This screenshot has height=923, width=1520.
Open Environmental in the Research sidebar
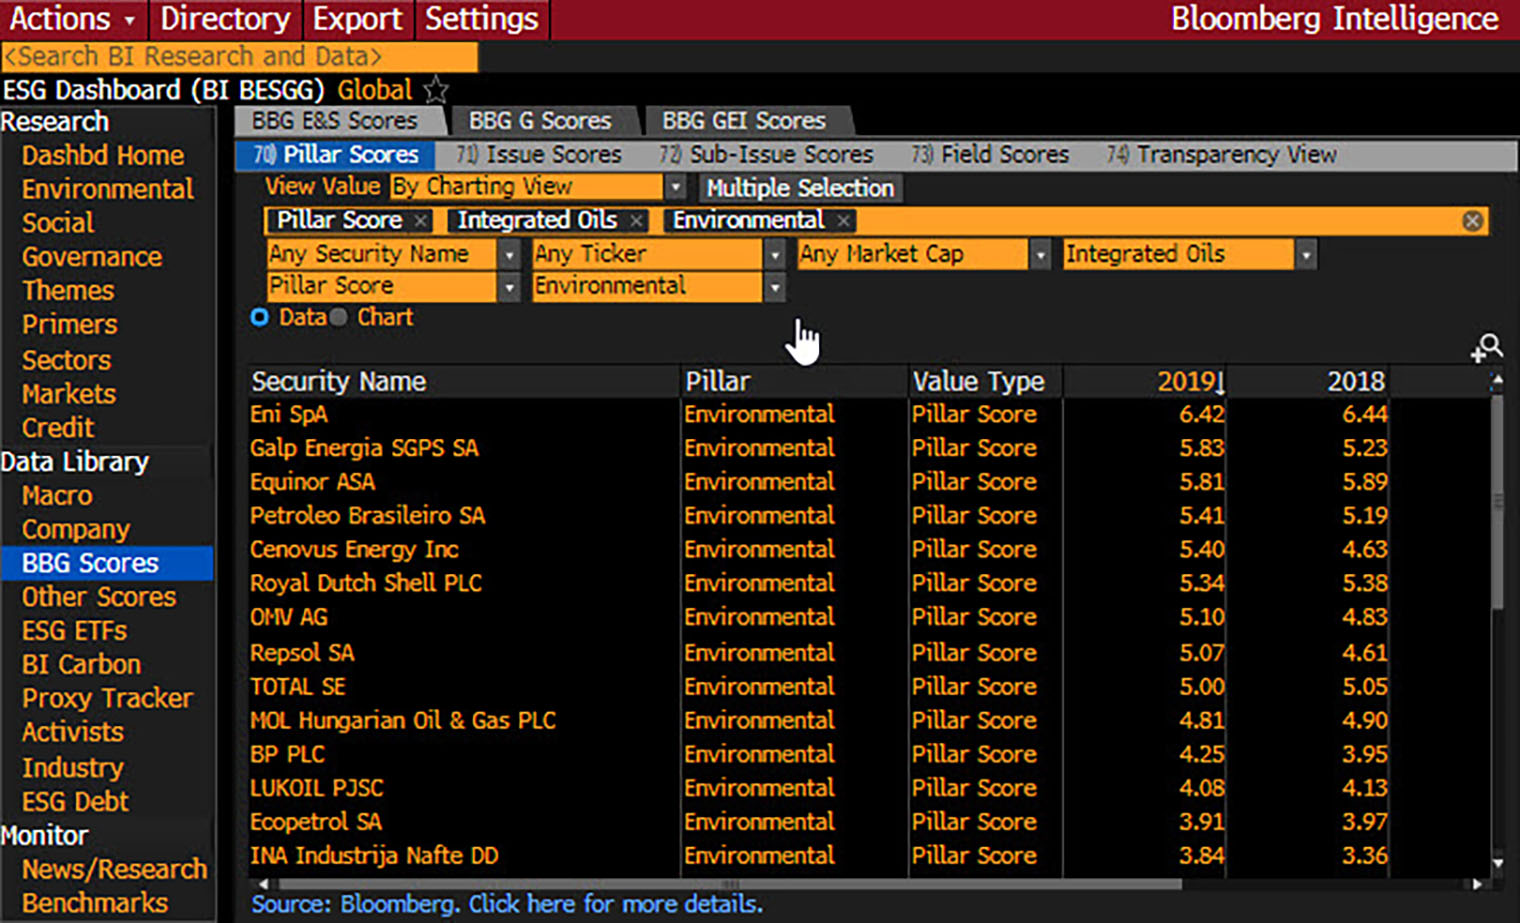[108, 189]
